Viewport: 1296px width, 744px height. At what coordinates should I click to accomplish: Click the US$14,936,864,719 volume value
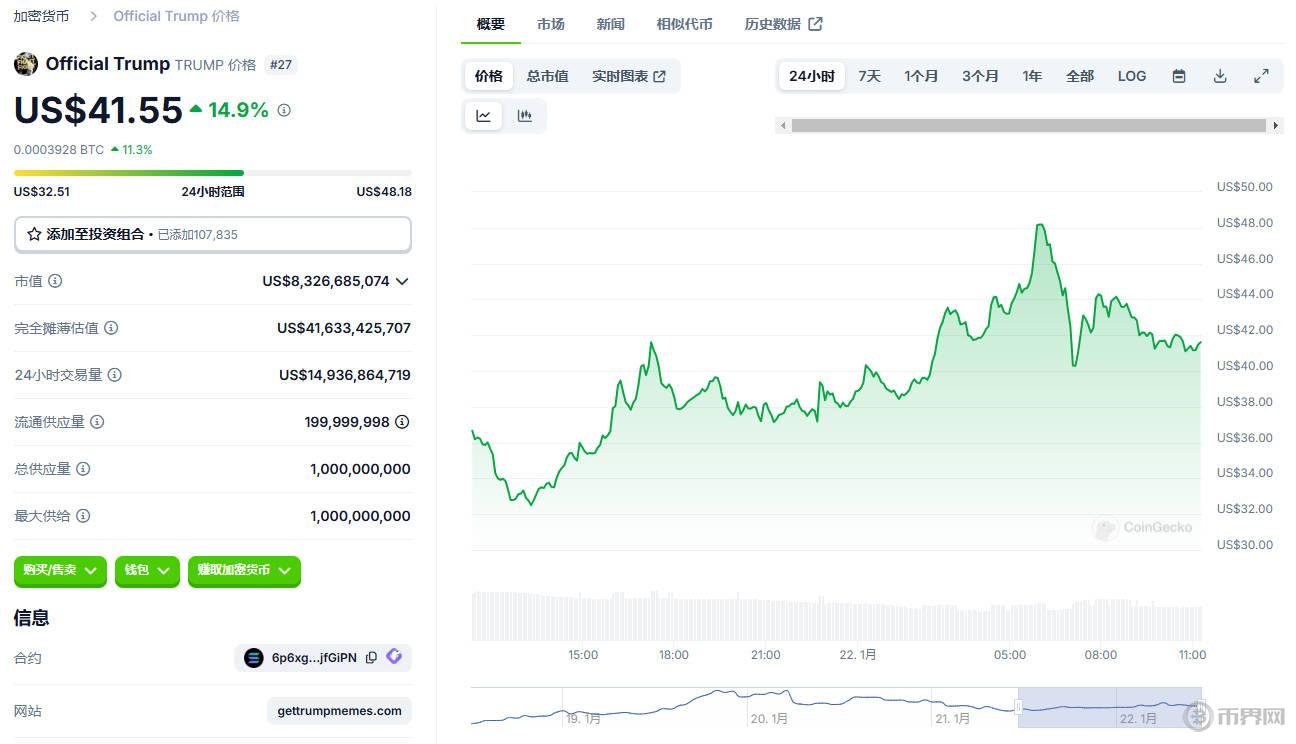coord(345,375)
